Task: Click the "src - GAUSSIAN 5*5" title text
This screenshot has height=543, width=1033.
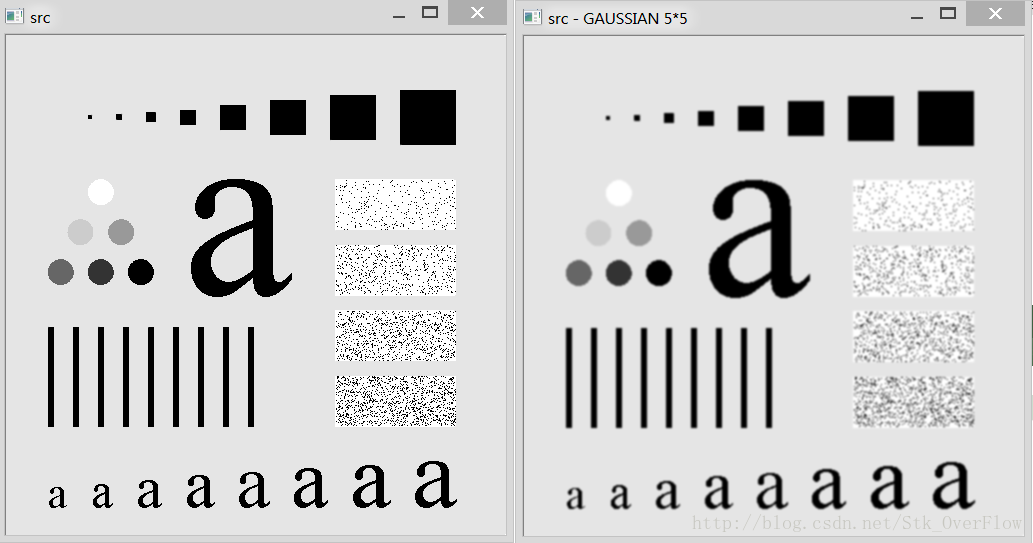Action: 617,18
